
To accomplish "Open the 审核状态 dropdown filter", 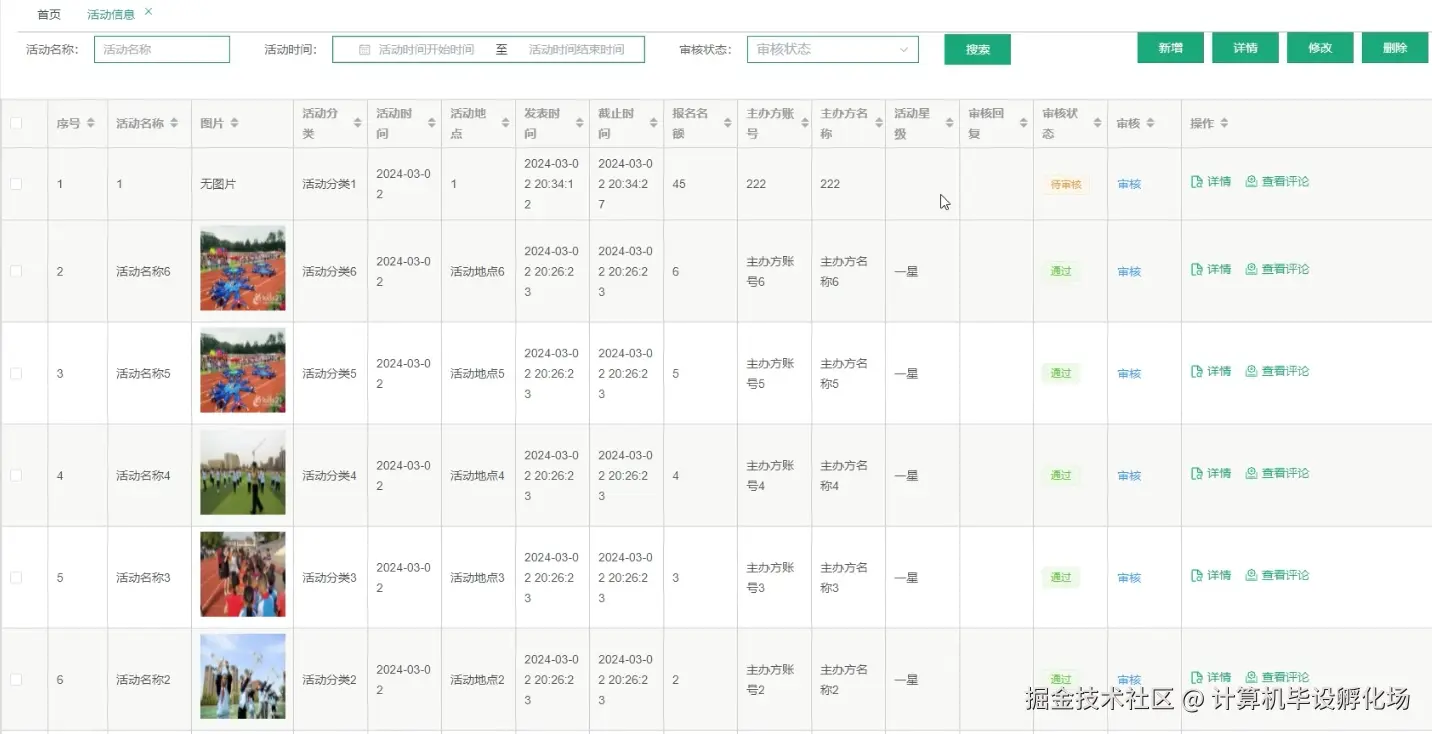I will tap(832, 49).
